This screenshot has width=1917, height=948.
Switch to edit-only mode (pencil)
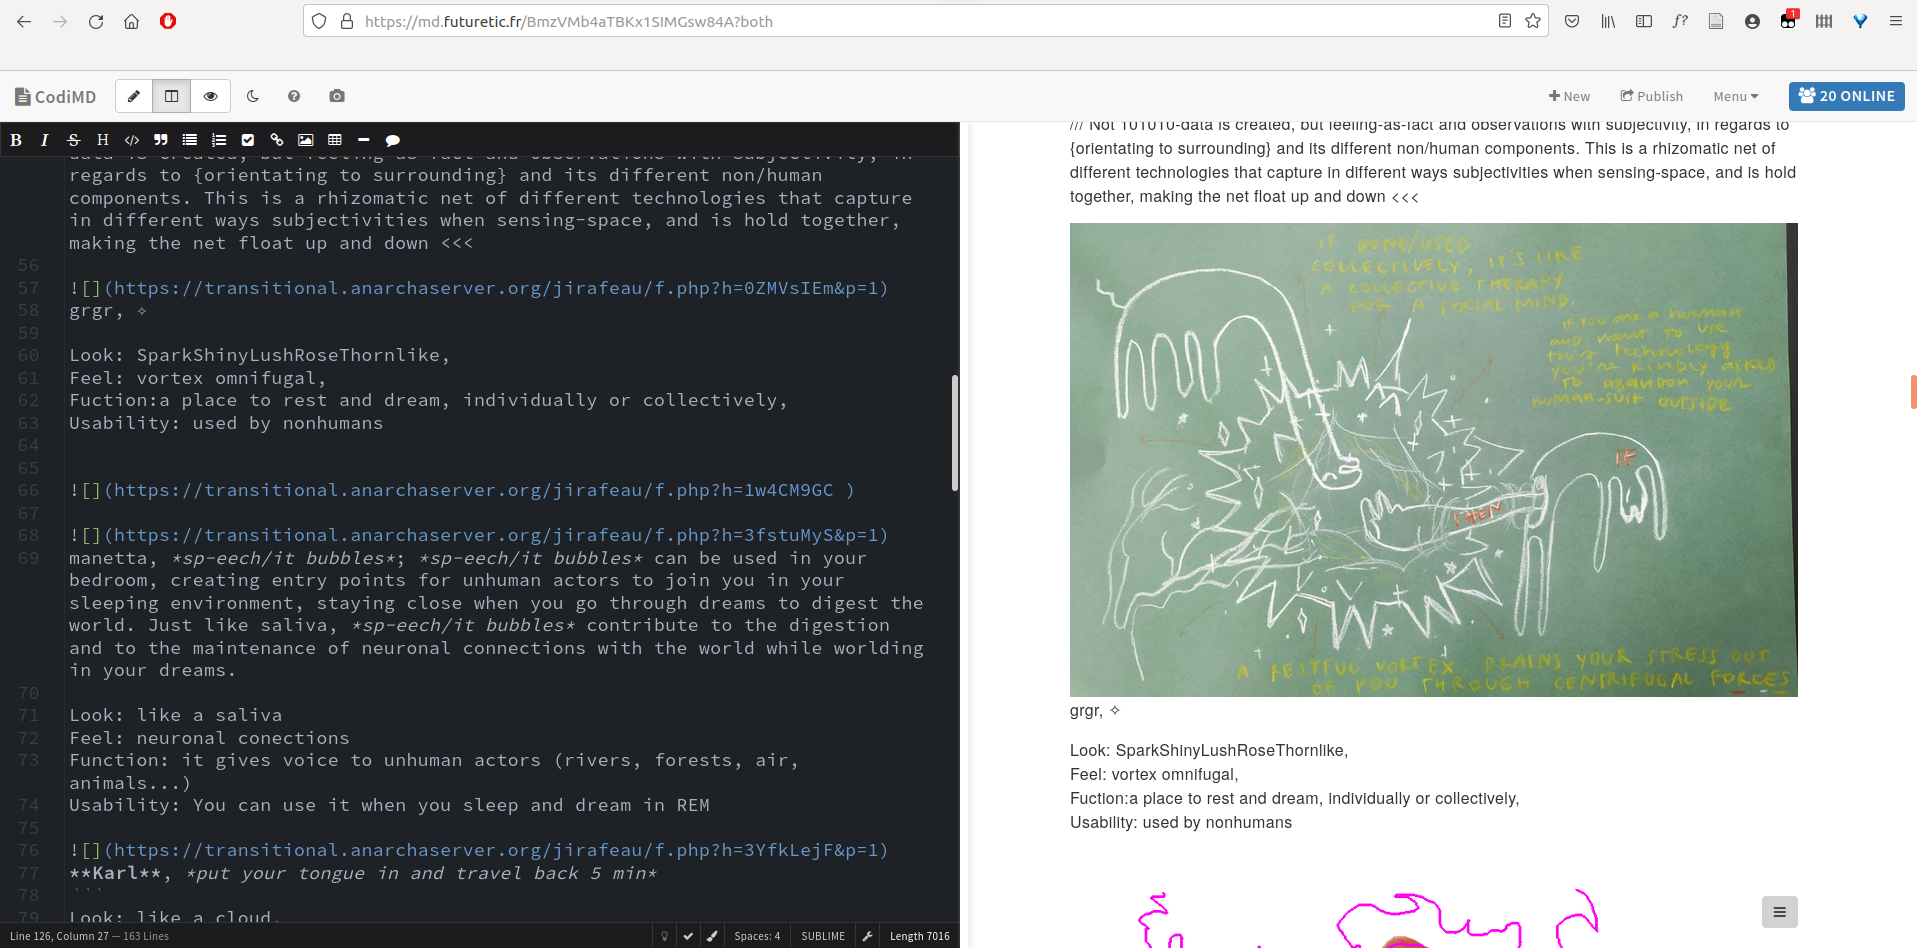(x=134, y=96)
